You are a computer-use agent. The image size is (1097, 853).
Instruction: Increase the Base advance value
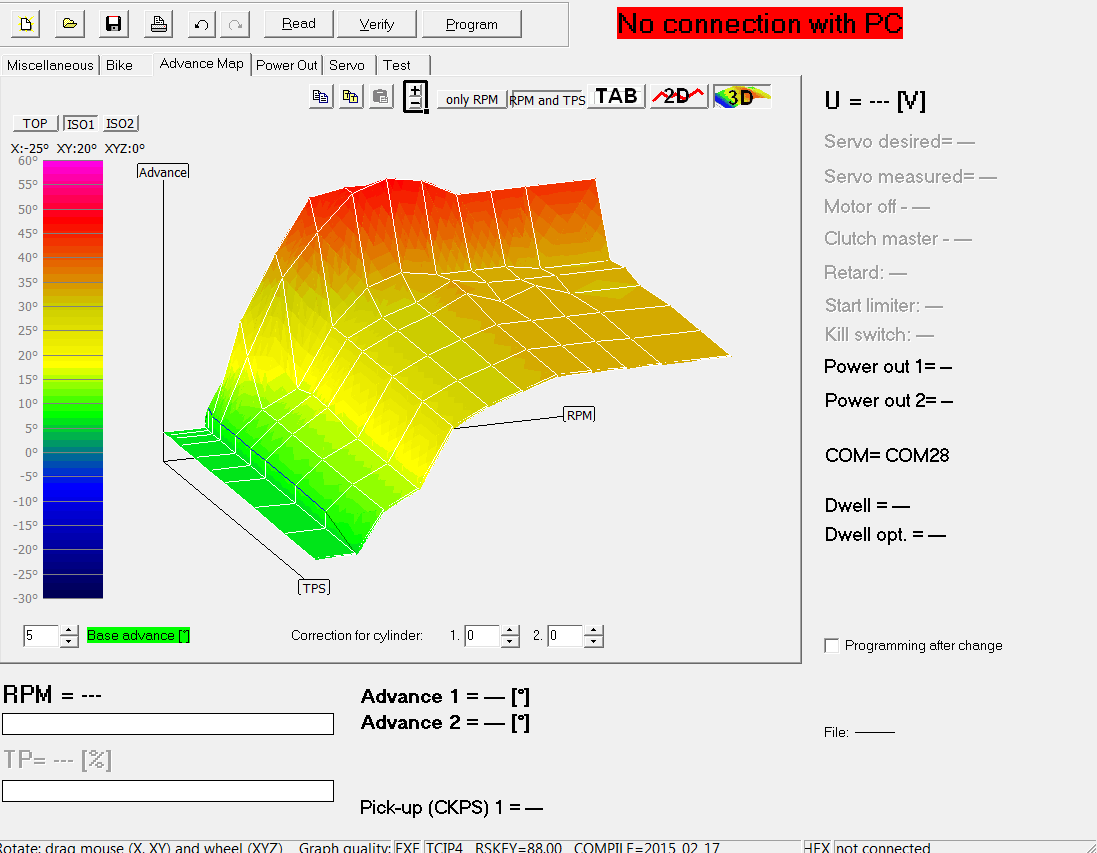(x=69, y=630)
